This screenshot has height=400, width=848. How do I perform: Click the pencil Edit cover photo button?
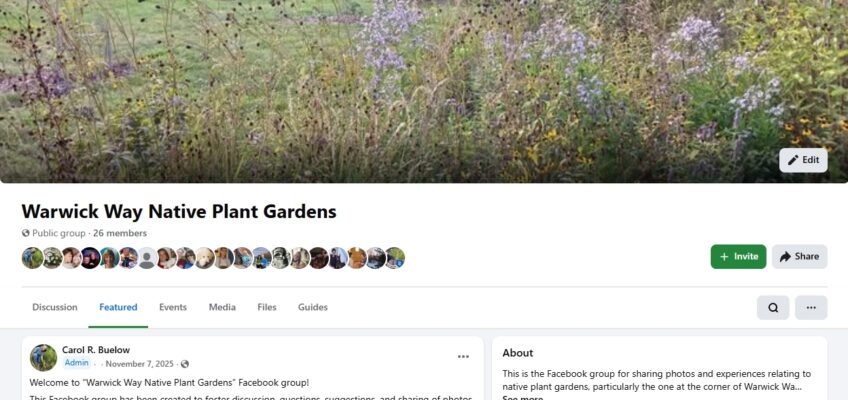tap(803, 160)
